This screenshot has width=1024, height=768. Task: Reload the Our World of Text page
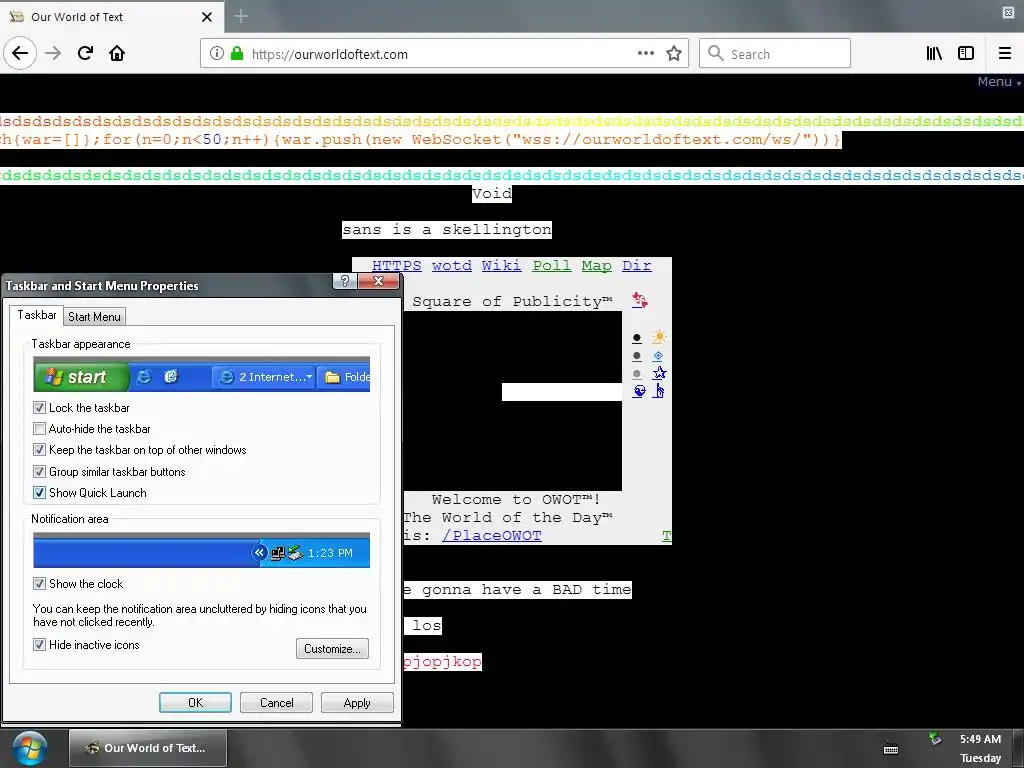(85, 53)
